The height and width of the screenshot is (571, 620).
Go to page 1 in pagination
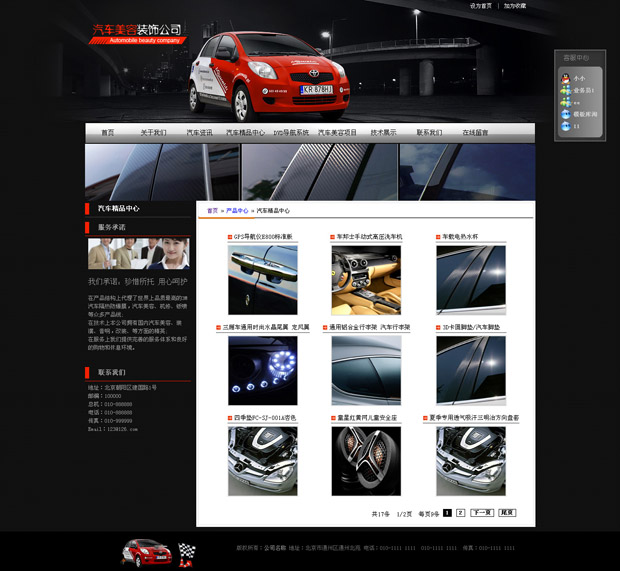(447, 513)
